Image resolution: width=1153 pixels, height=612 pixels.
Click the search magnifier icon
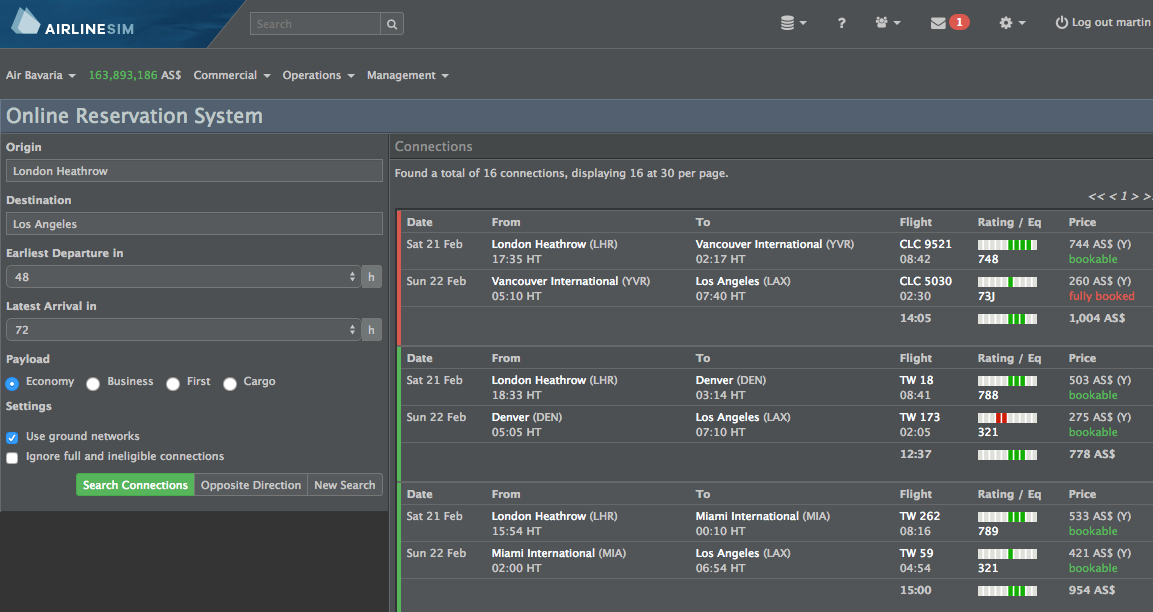(391, 23)
